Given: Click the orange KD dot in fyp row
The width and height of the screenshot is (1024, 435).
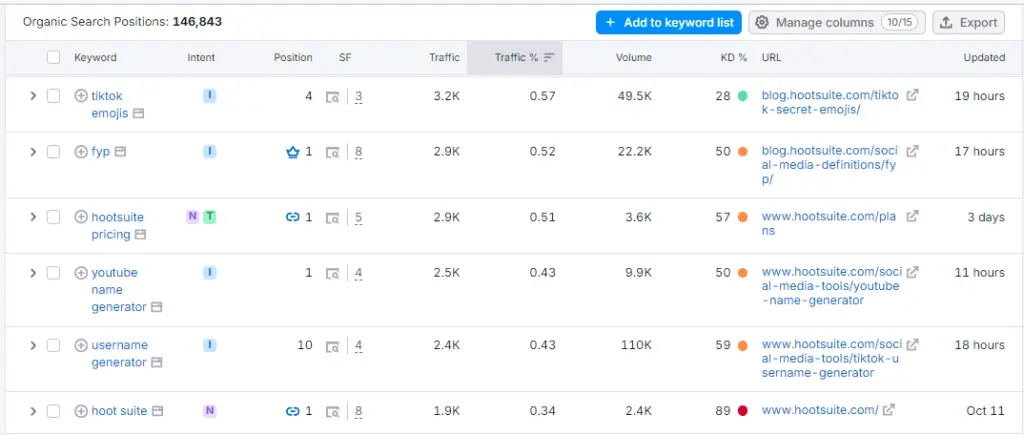Looking at the screenshot, I should click(x=742, y=152).
